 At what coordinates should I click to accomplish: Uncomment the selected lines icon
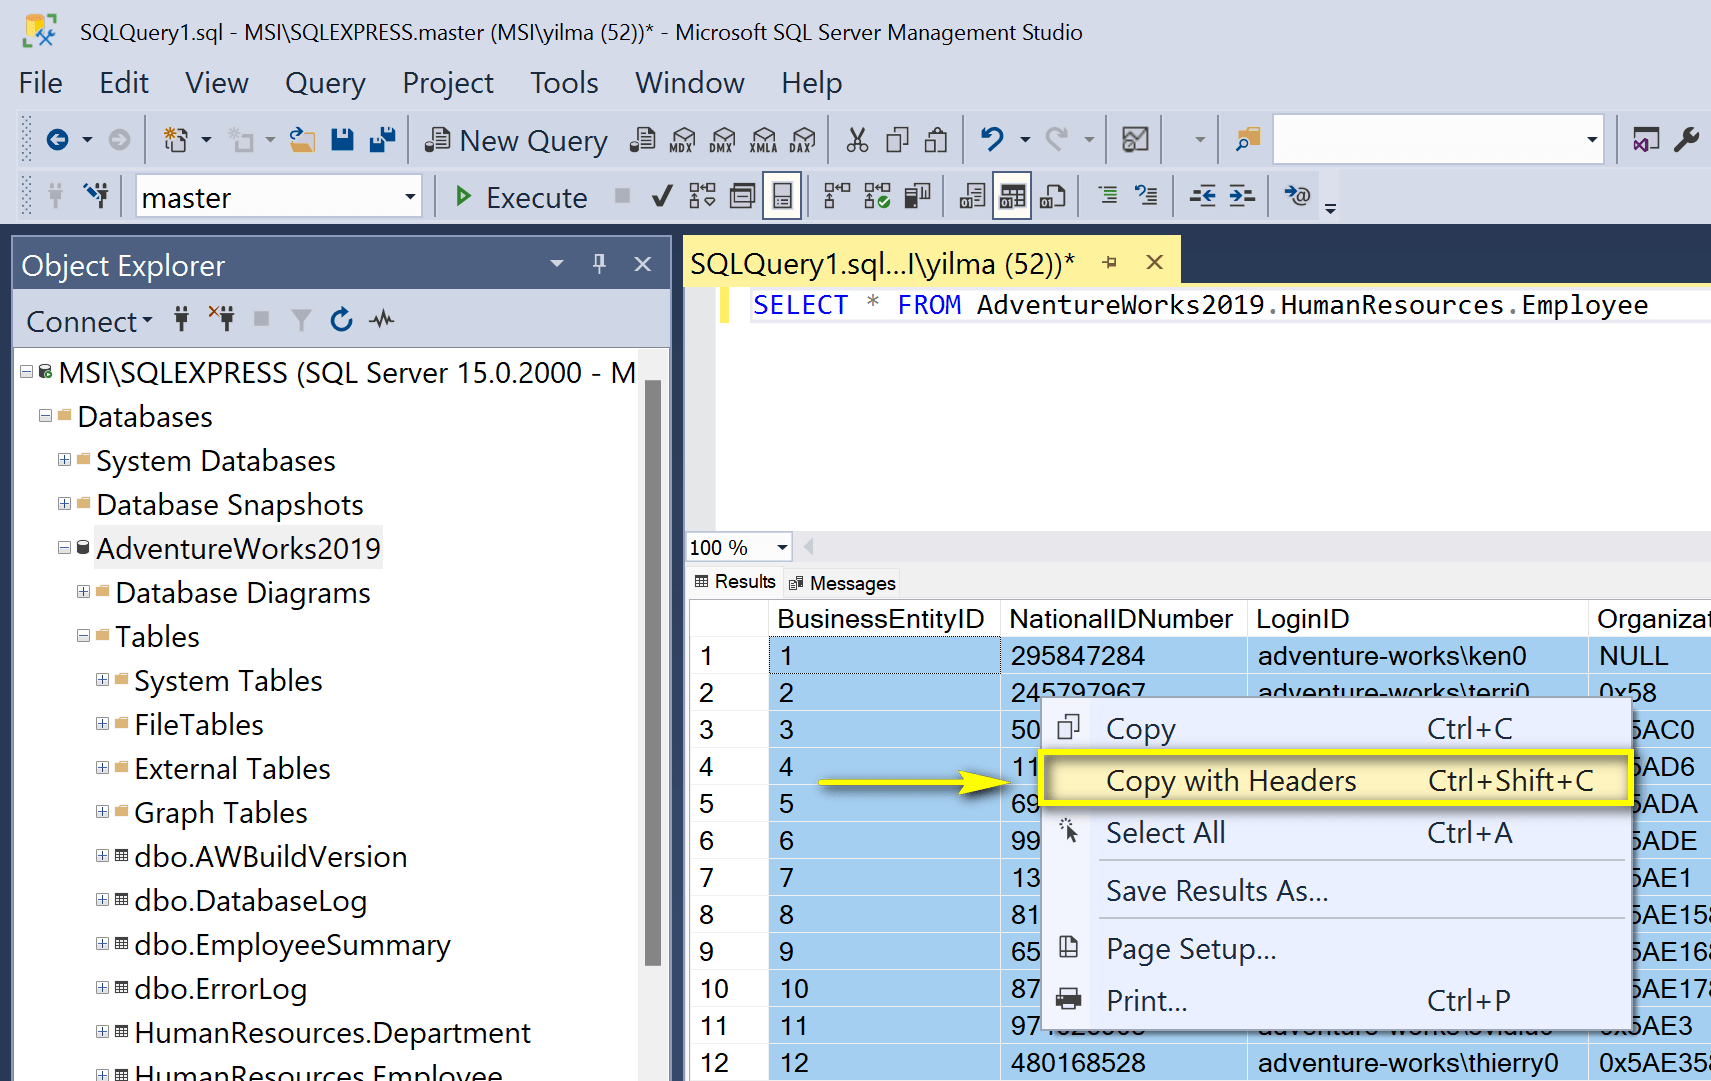(x=1146, y=195)
